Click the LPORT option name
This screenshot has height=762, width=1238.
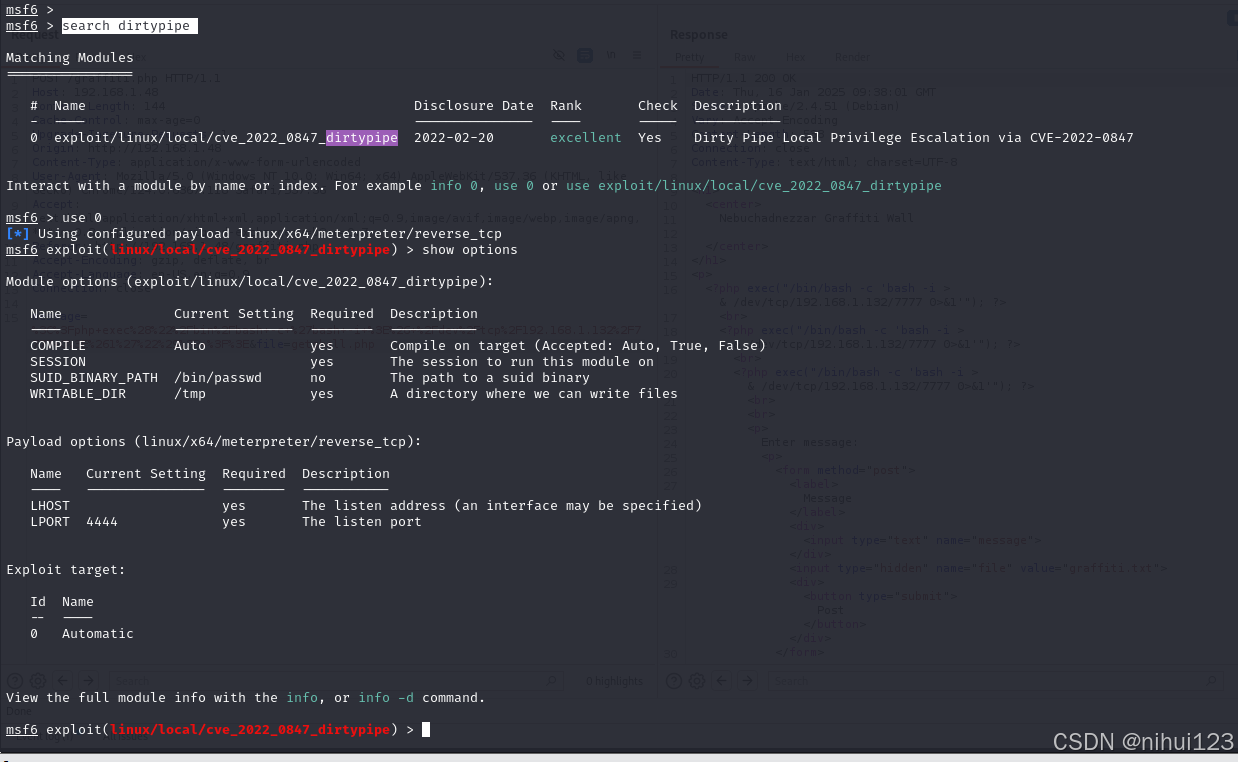click(x=50, y=521)
